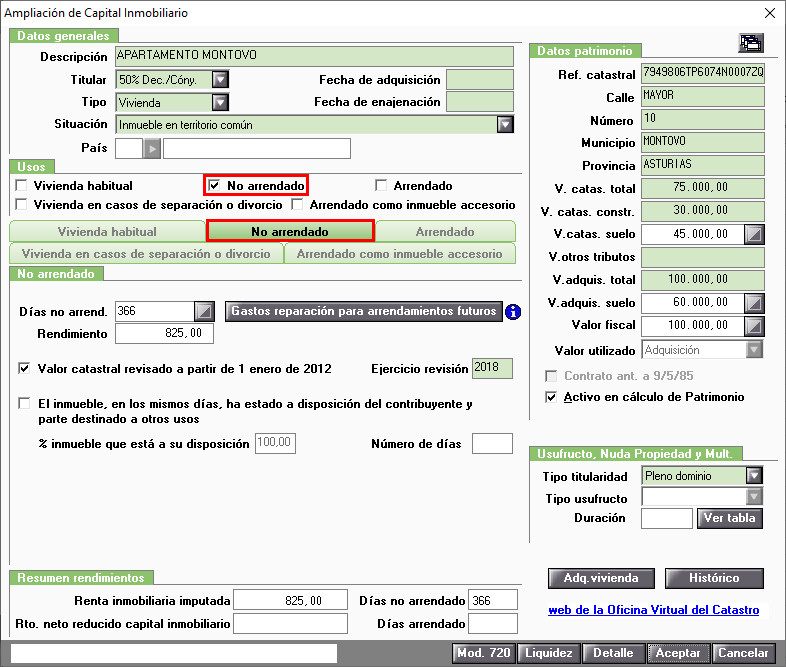This screenshot has height=667, width=786.
Task: Click the calculator icon beside V.adquis. suelo
Action: click(754, 303)
